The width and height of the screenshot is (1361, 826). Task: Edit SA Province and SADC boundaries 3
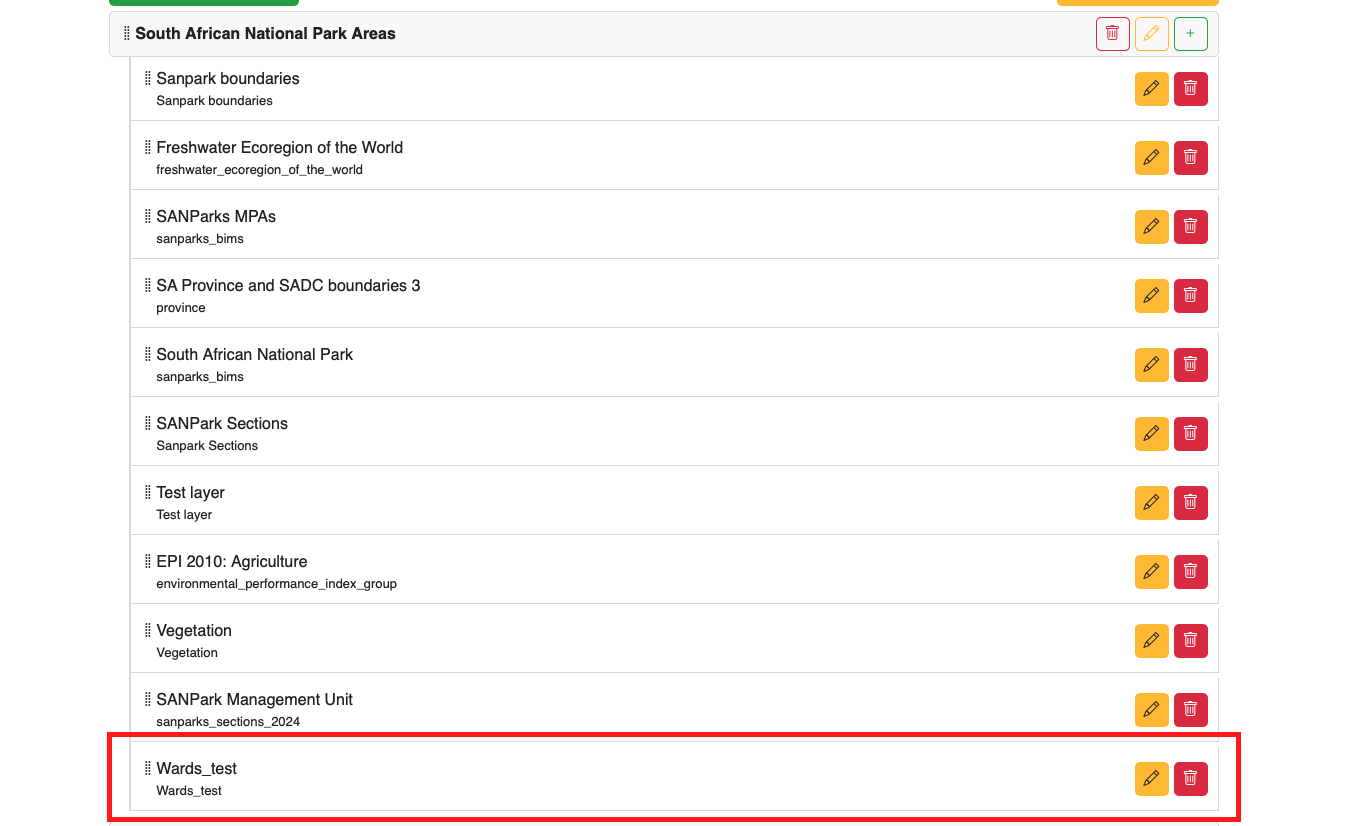[x=1152, y=296]
